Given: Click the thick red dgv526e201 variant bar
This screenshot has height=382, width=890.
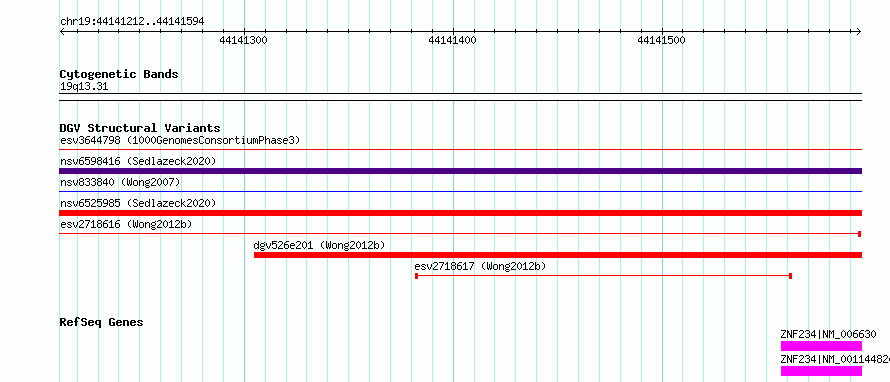Looking at the screenshot, I should (x=558, y=255).
